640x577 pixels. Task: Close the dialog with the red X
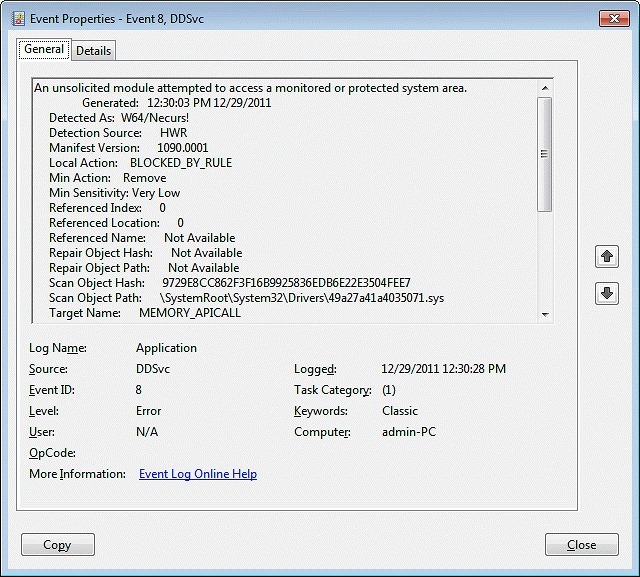pos(612,18)
